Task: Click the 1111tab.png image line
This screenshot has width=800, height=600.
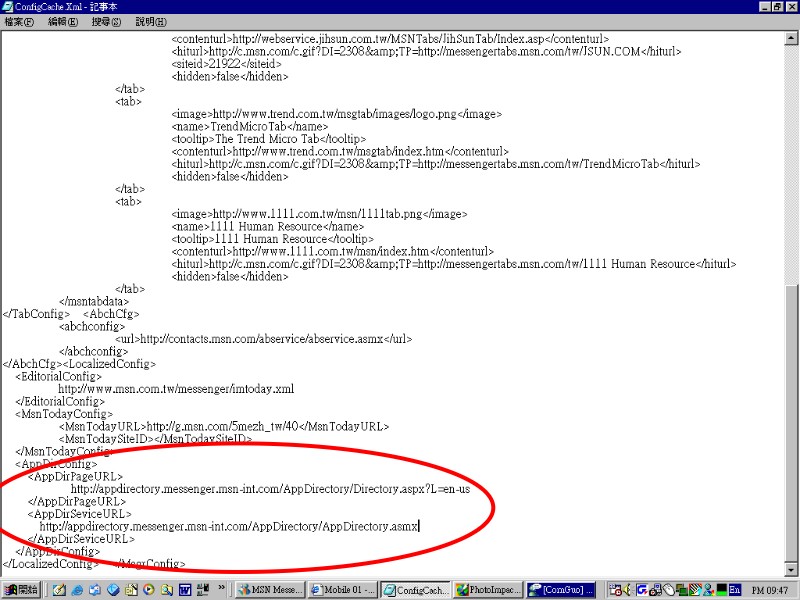Action: click(319, 214)
